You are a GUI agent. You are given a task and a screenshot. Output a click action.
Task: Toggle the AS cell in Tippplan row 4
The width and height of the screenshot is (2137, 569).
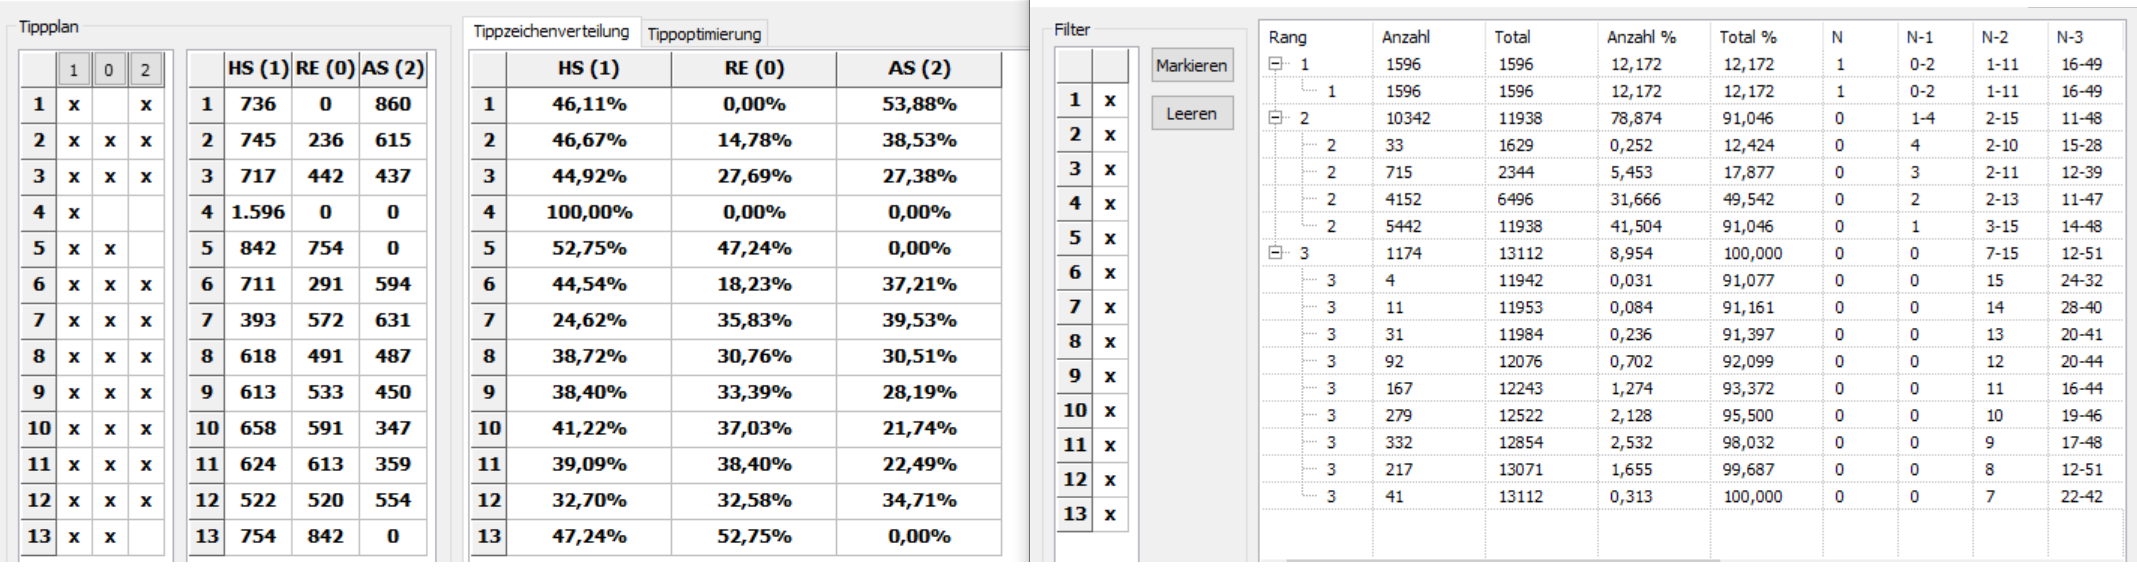pyautogui.click(x=146, y=212)
